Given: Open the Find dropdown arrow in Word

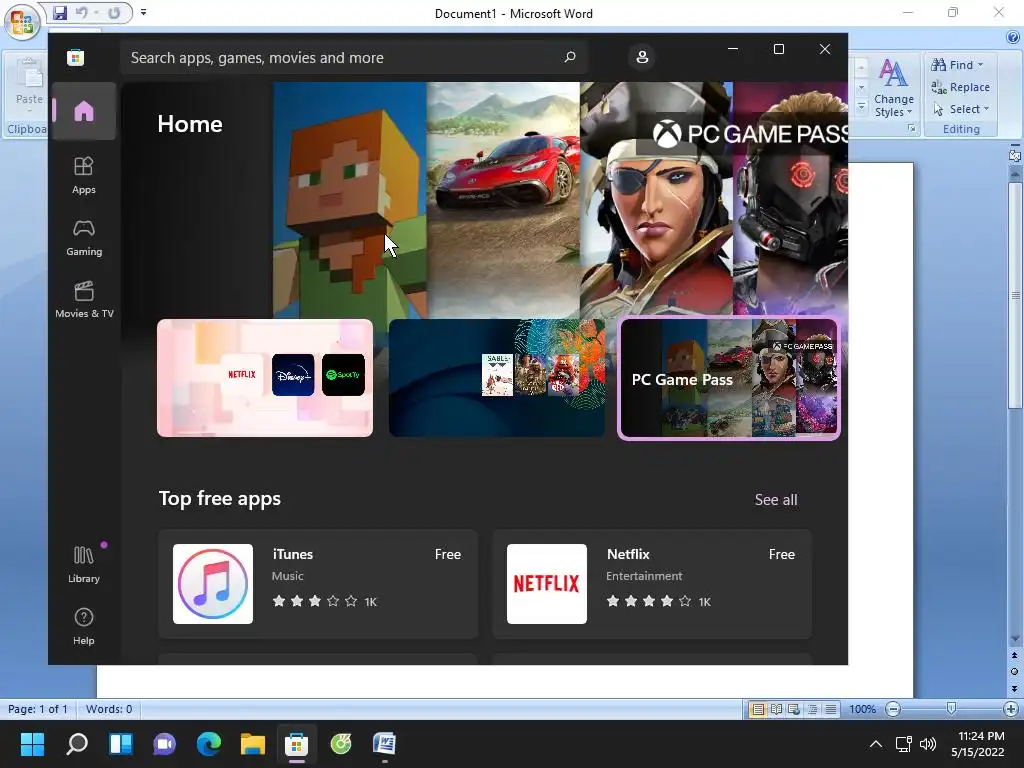Looking at the screenshot, I should coord(980,65).
